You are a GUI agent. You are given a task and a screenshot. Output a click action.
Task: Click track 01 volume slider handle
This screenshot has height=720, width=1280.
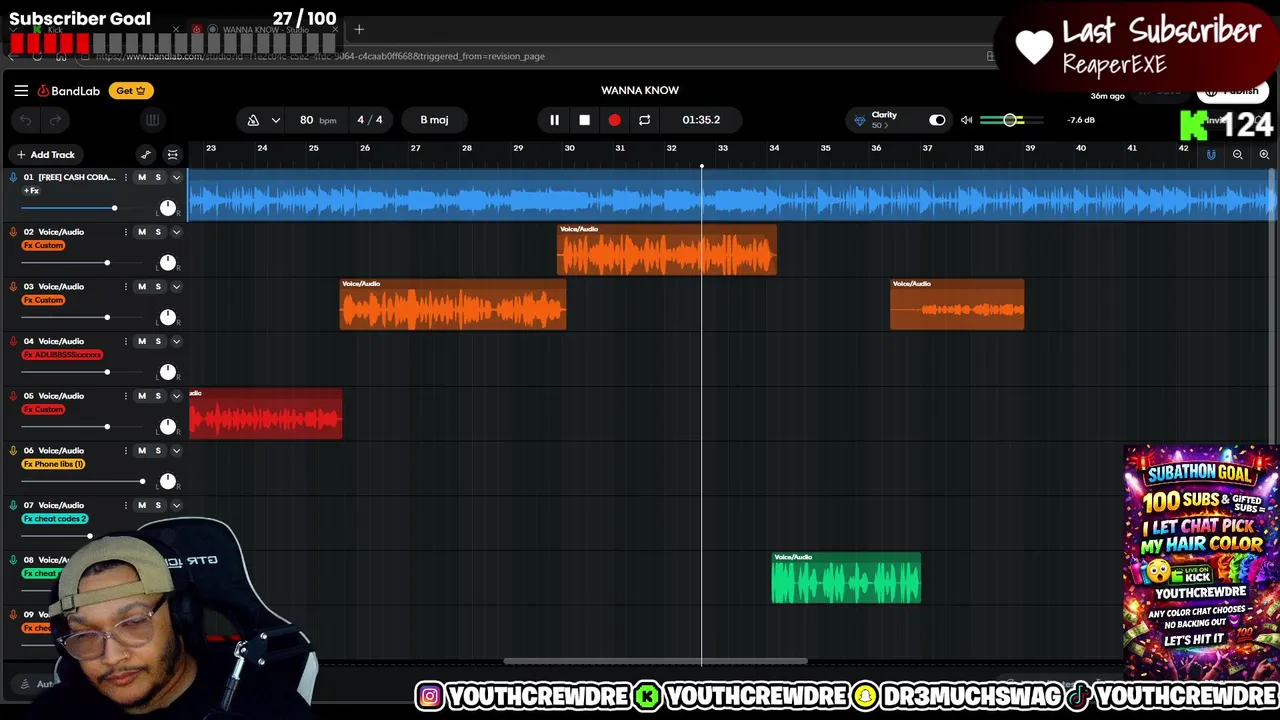point(114,208)
